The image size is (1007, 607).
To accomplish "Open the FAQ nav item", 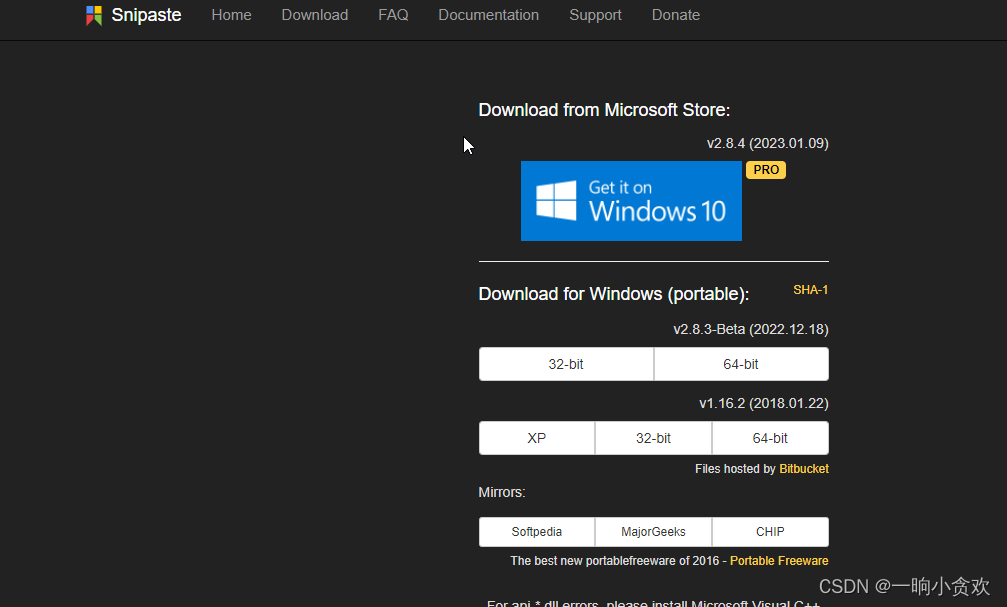I will coord(393,15).
